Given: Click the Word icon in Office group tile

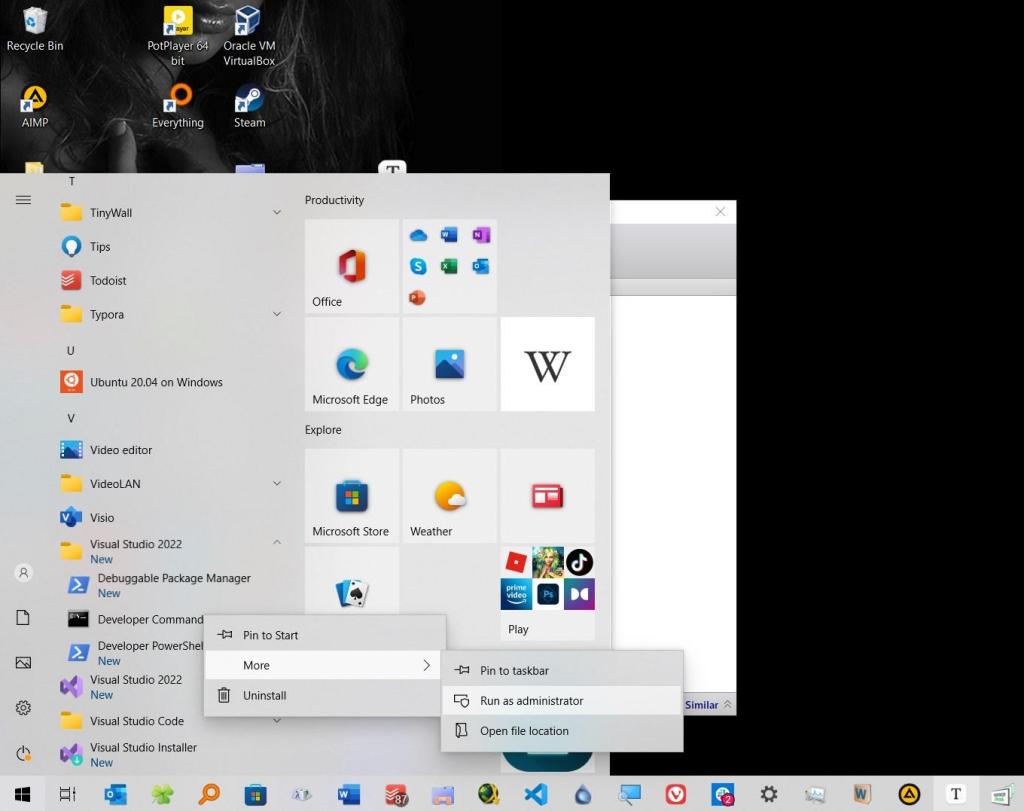Looking at the screenshot, I should coord(449,235).
